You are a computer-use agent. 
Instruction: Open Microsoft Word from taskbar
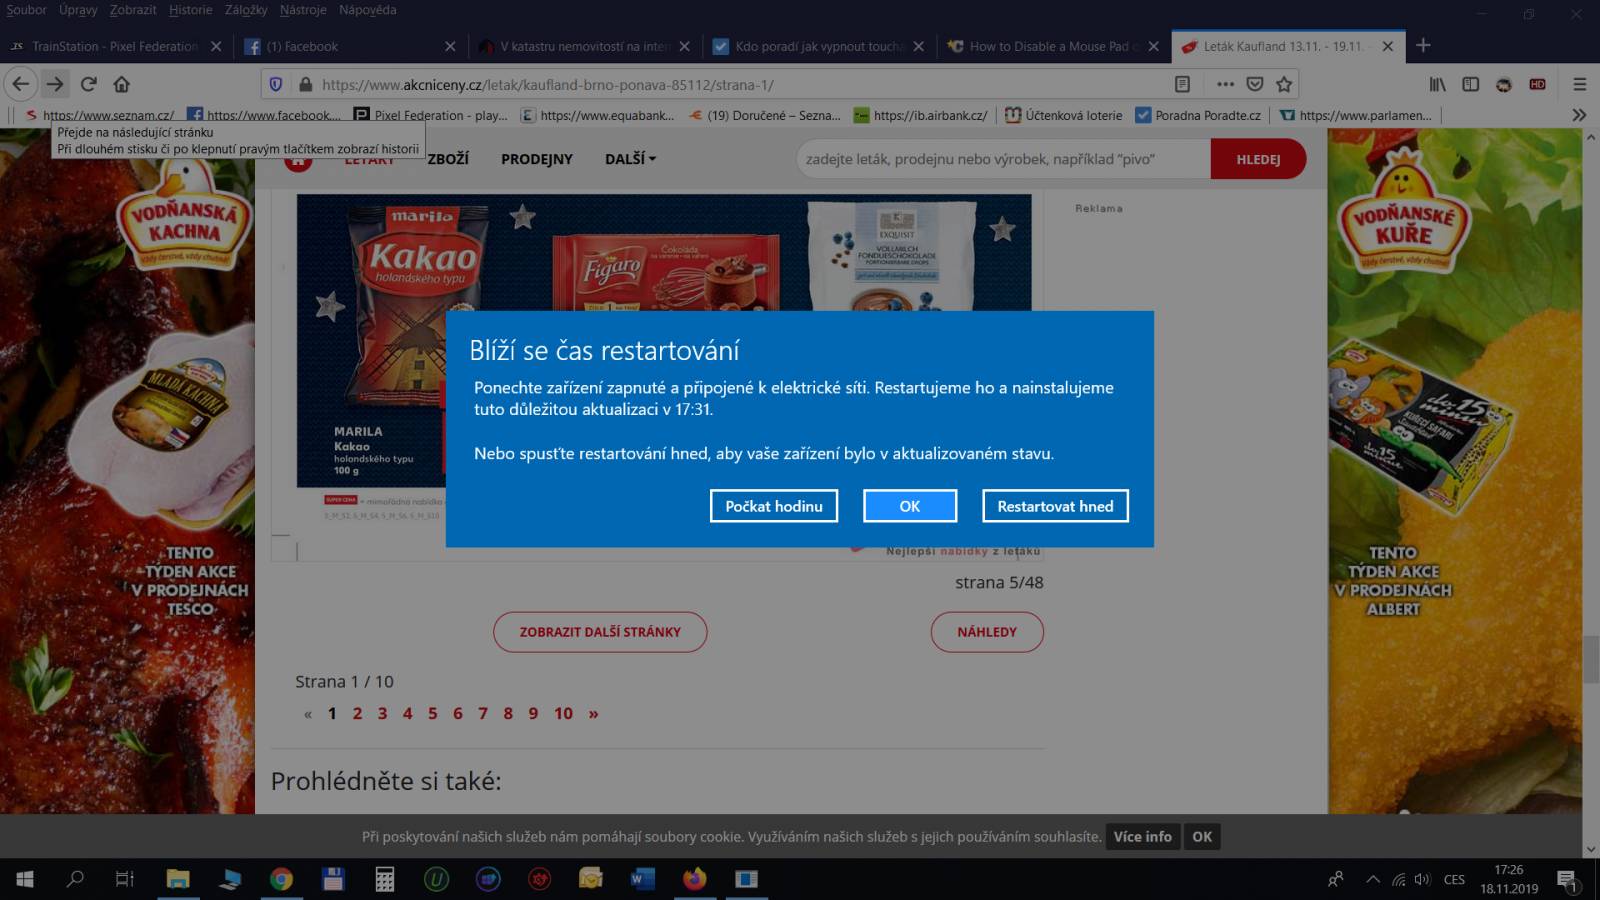642,879
